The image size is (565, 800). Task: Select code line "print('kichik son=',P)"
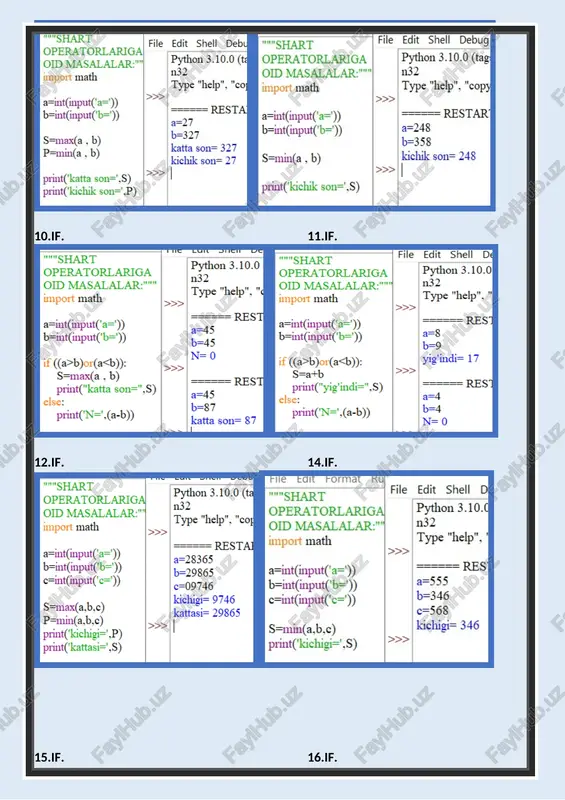point(90,192)
